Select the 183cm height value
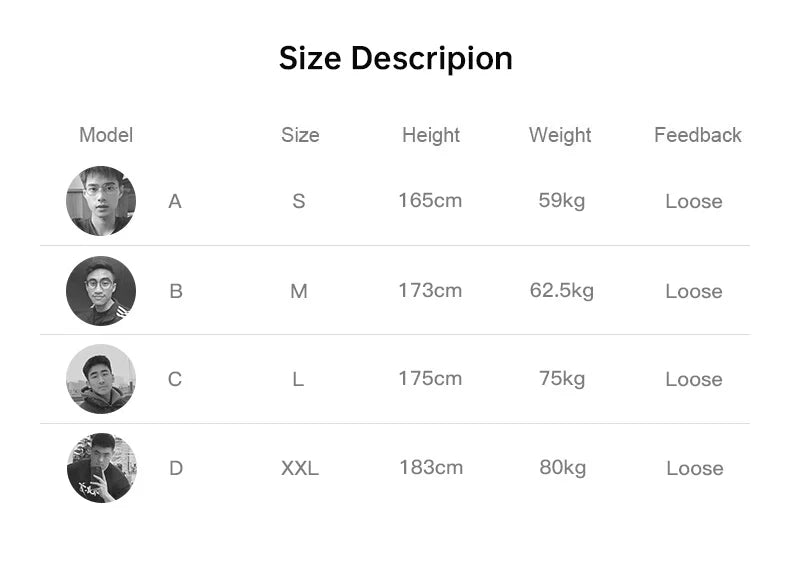 (431, 467)
